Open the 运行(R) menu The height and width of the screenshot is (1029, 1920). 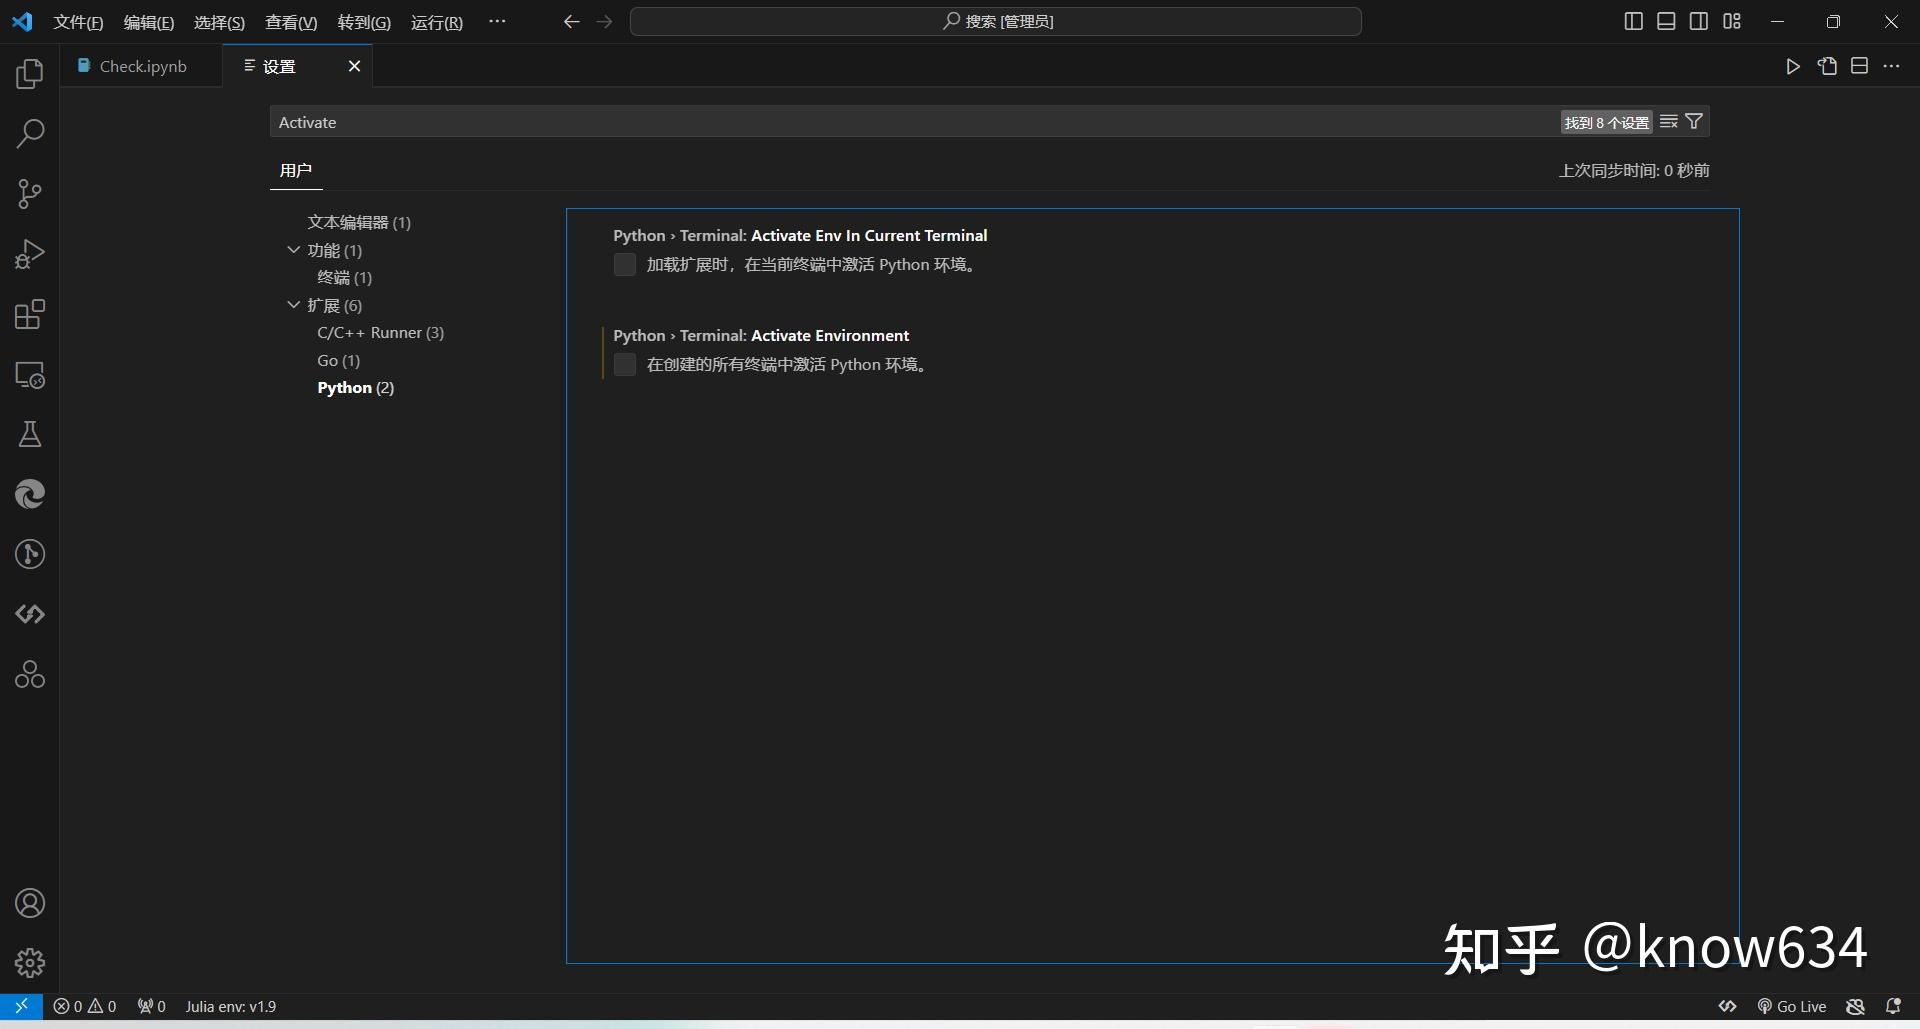pyautogui.click(x=437, y=22)
